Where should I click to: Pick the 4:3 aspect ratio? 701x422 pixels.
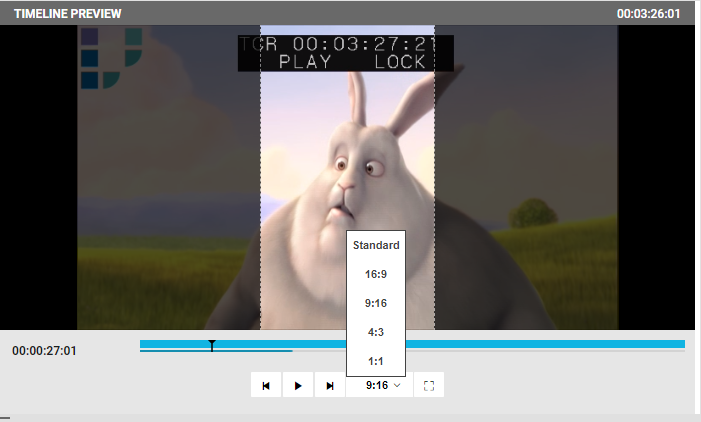click(376, 332)
